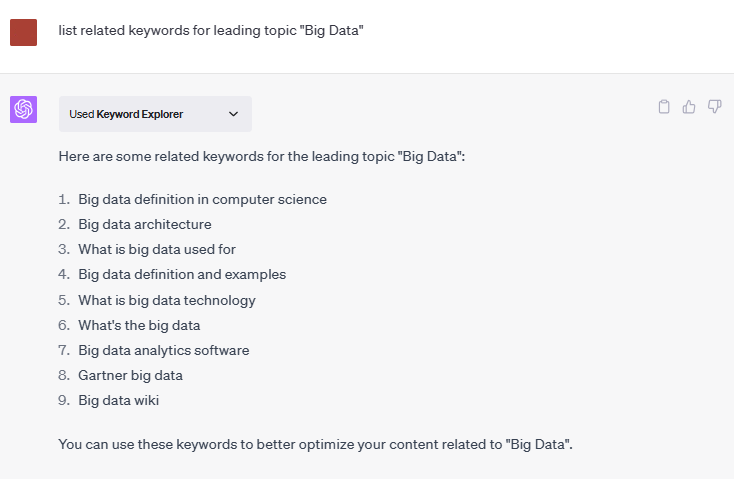Click the Keyword Explorer bold label text
The height and width of the screenshot is (479, 734).
pos(139,114)
